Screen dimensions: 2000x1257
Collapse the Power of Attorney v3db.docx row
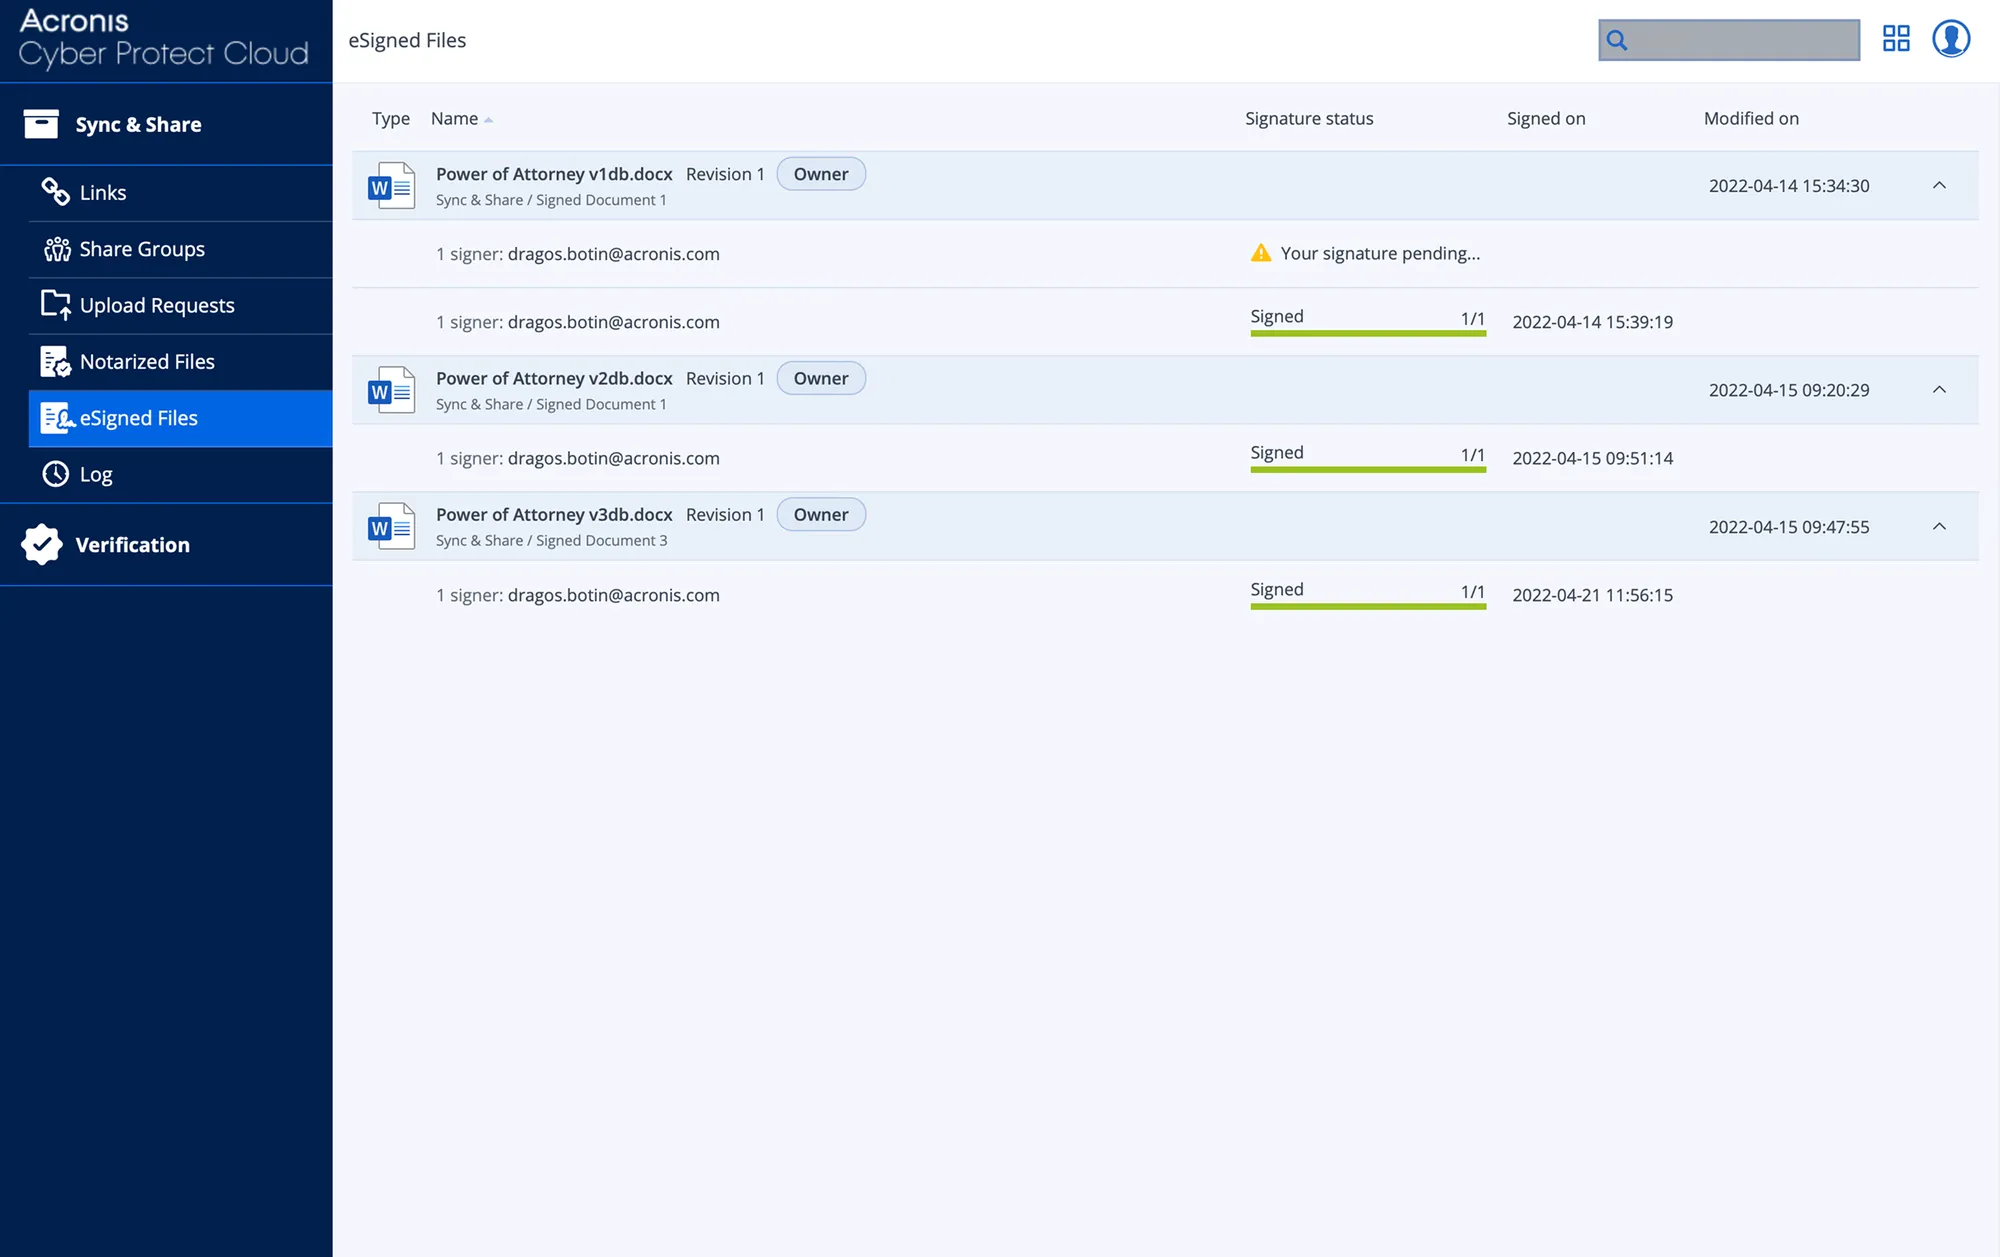click(x=1940, y=526)
